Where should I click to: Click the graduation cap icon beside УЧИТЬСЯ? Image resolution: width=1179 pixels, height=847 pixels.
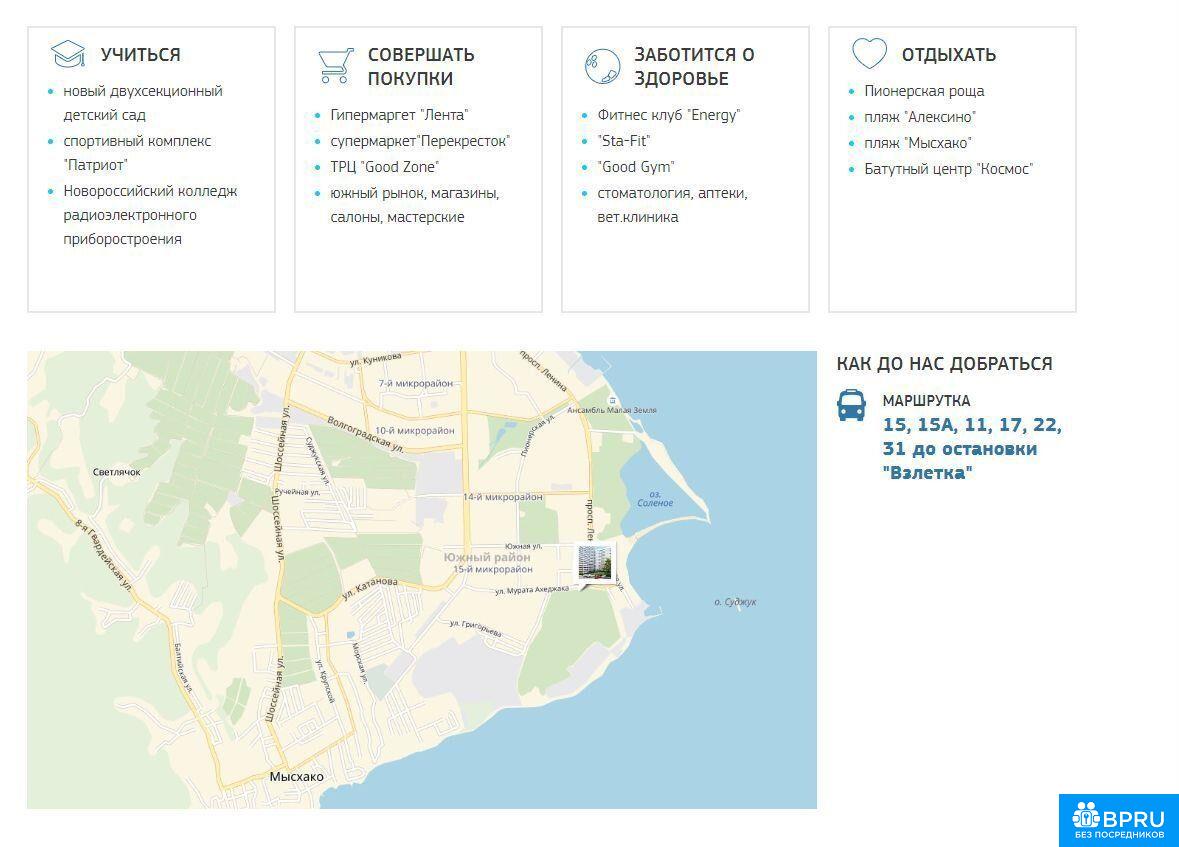tap(69, 54)
